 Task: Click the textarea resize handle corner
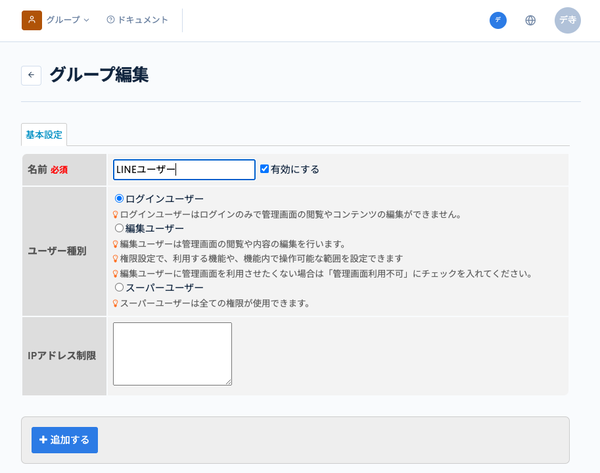point(228,382)
